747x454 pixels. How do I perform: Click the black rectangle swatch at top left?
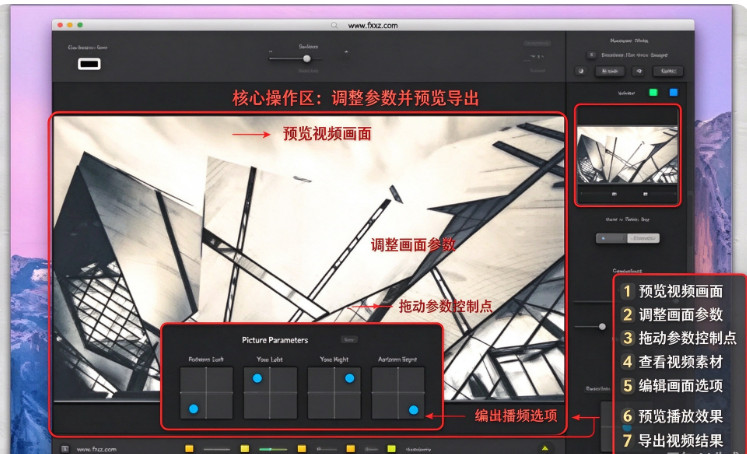click(89, 63)
